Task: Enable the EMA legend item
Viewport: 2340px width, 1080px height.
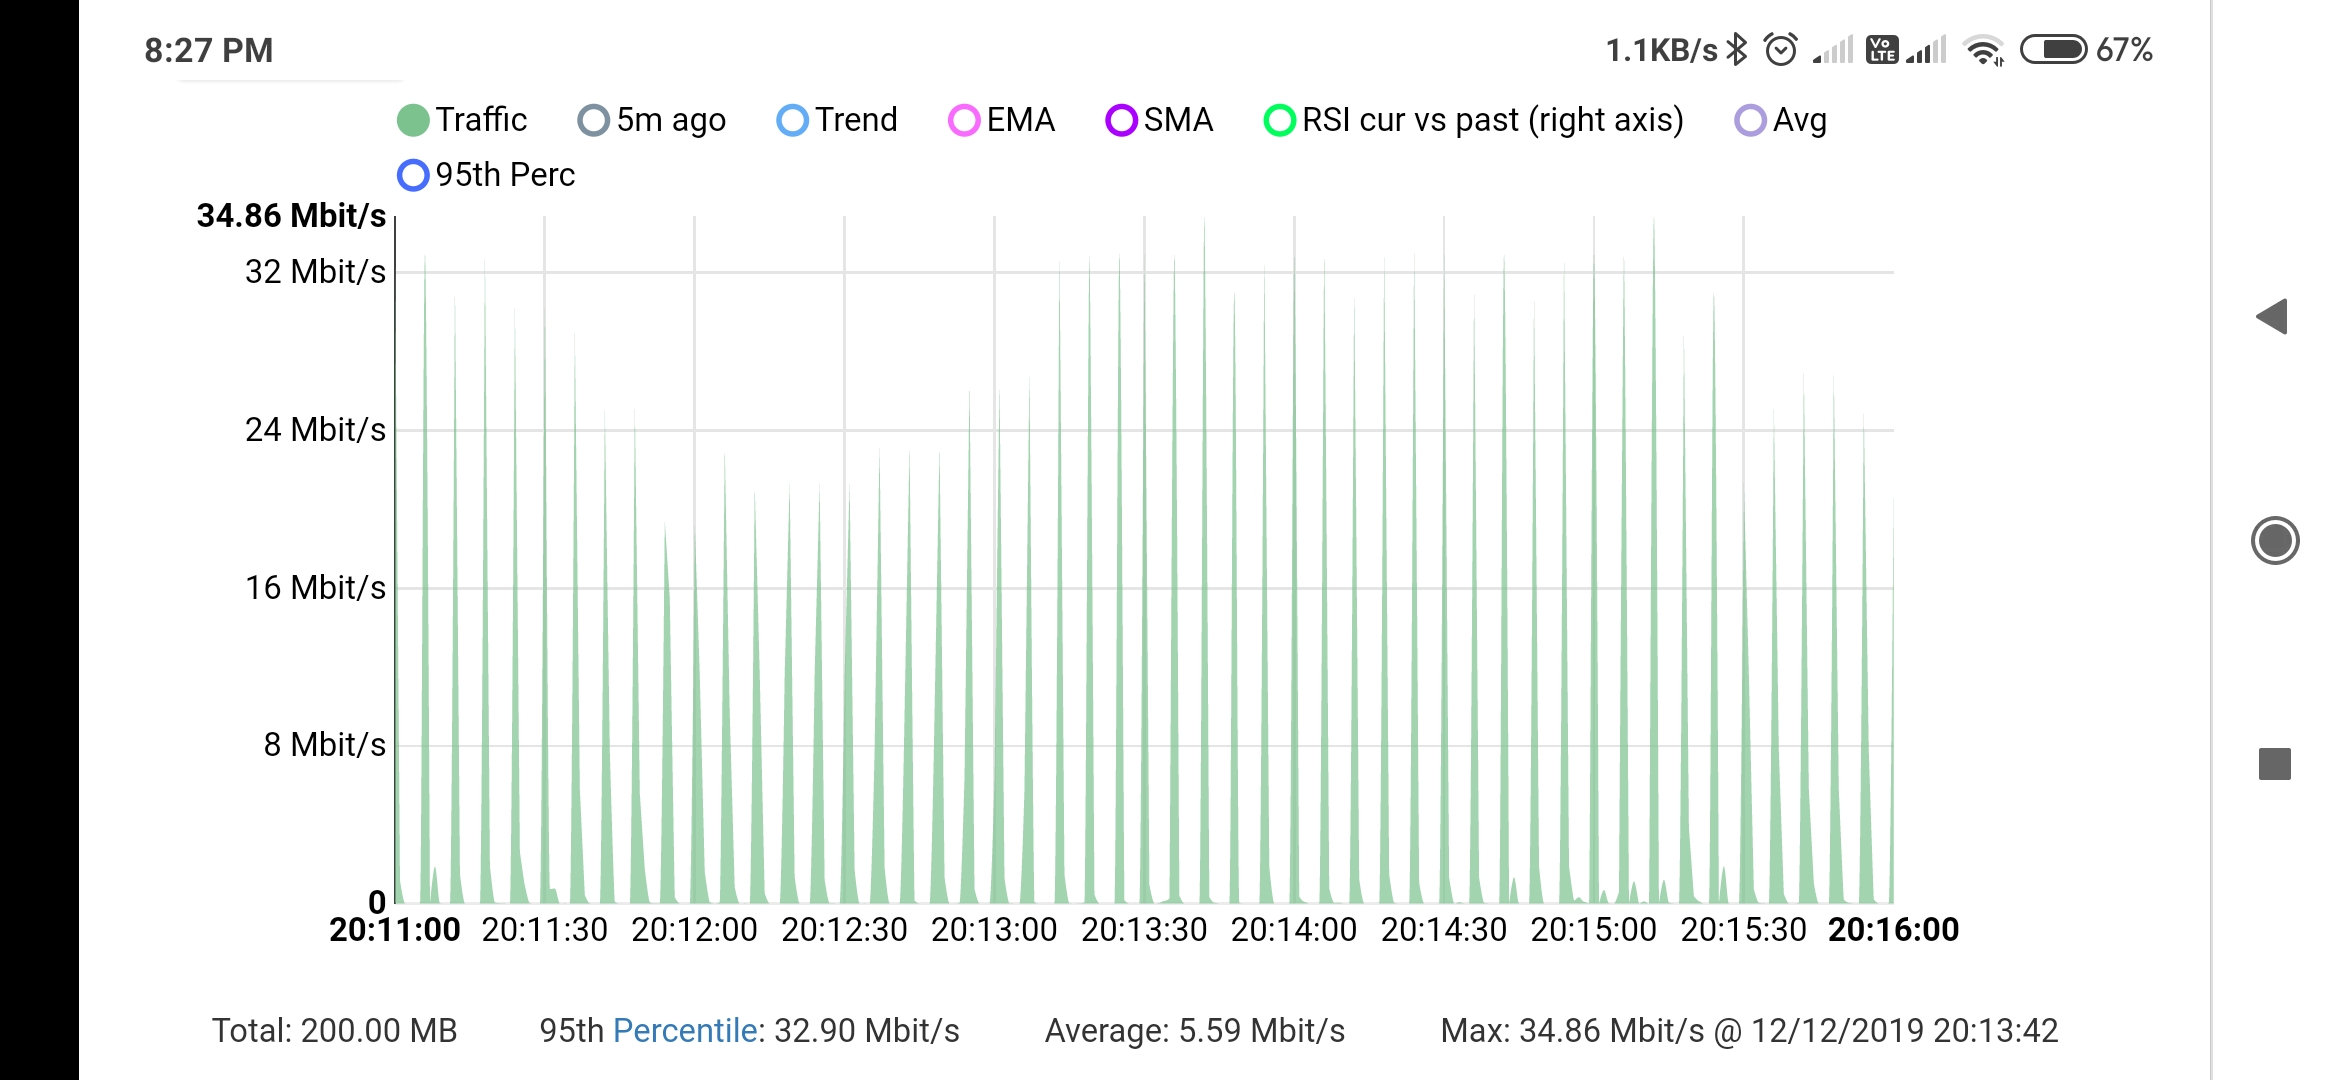Action: [x=1001, y=120]
